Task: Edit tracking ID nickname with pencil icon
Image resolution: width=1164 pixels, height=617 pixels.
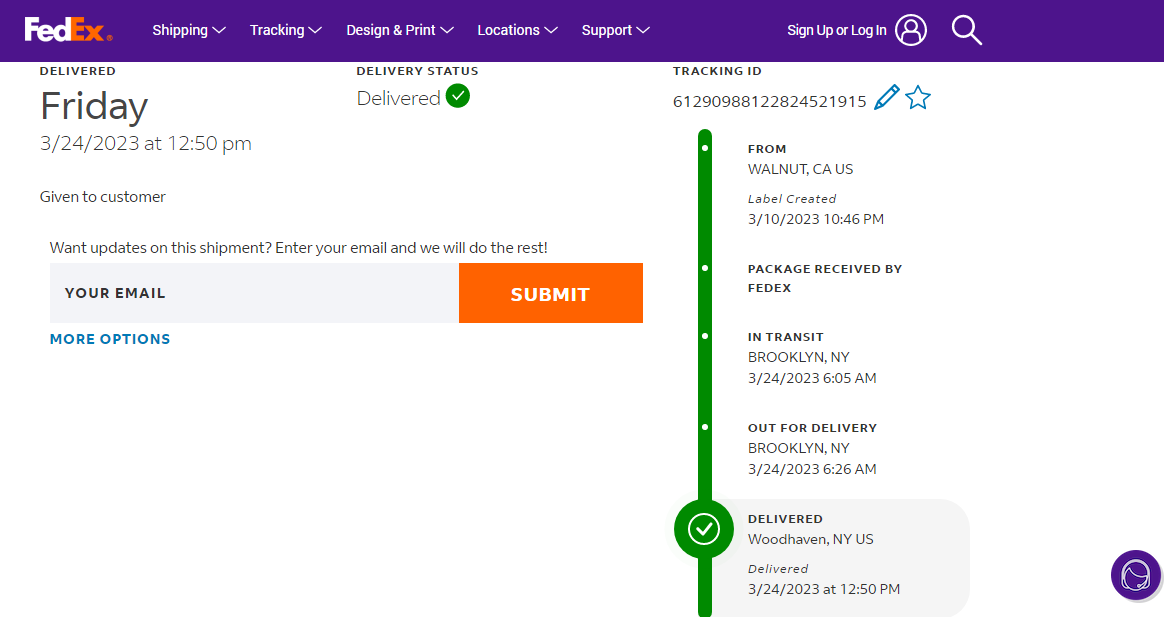Action: [x=886, y=98]
